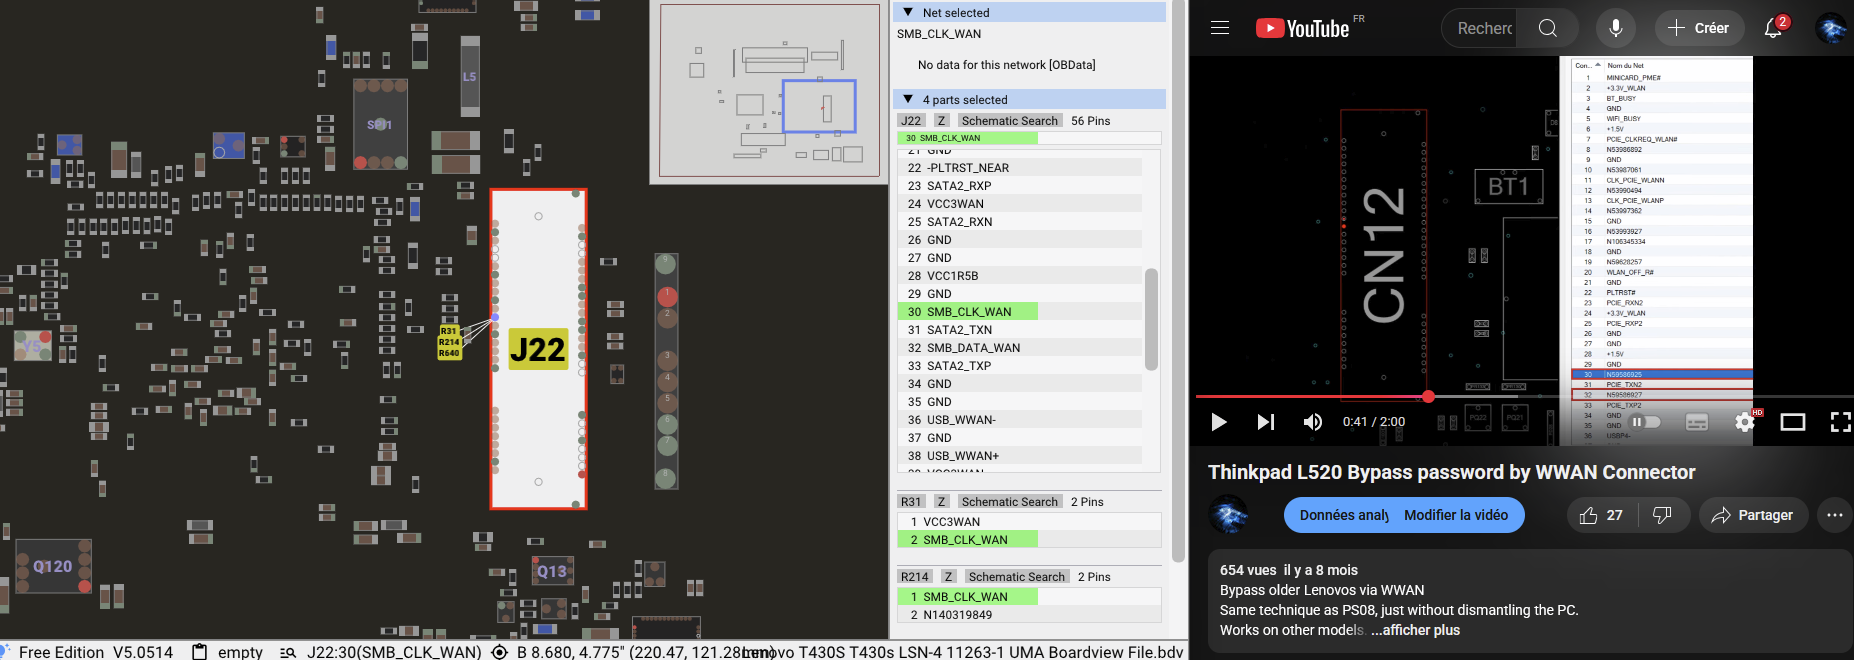1854x660 pixels.
Task: Open YouTube notifications bell
Action: coord(1773,28)
